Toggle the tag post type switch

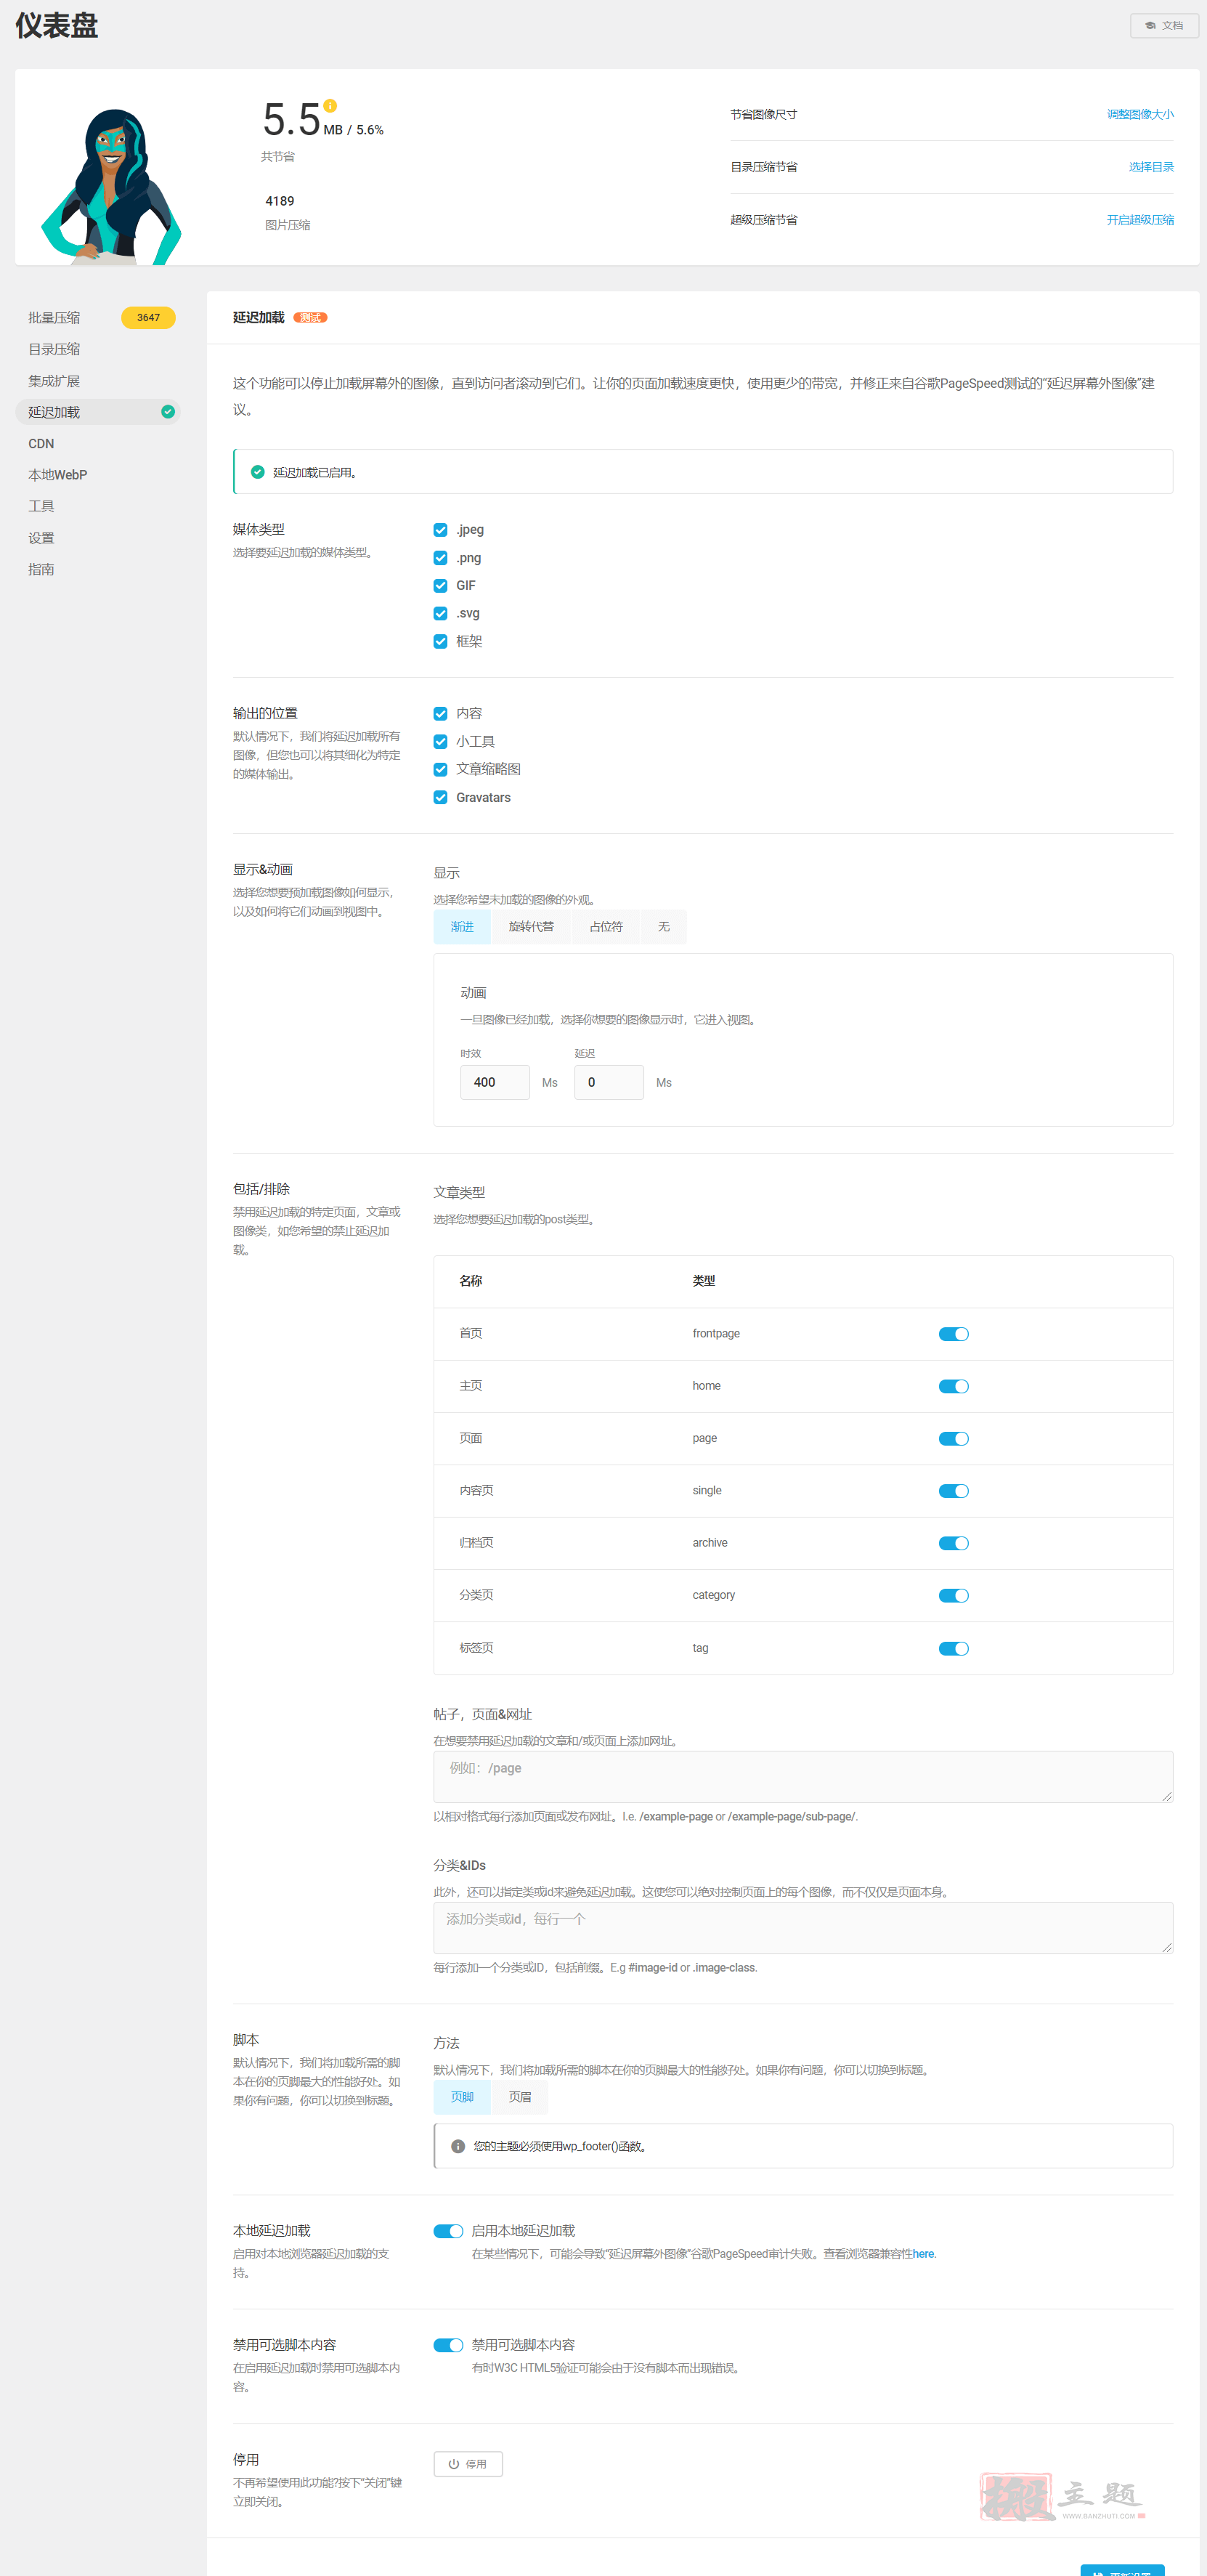954,1649
